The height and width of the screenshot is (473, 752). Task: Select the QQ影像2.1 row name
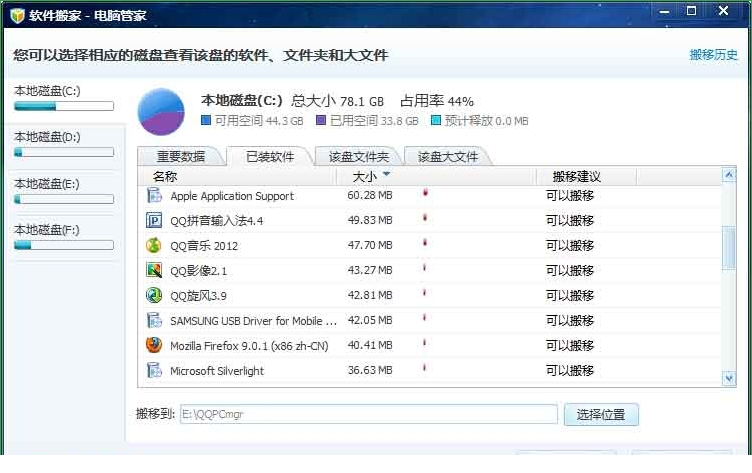(199, 271)
